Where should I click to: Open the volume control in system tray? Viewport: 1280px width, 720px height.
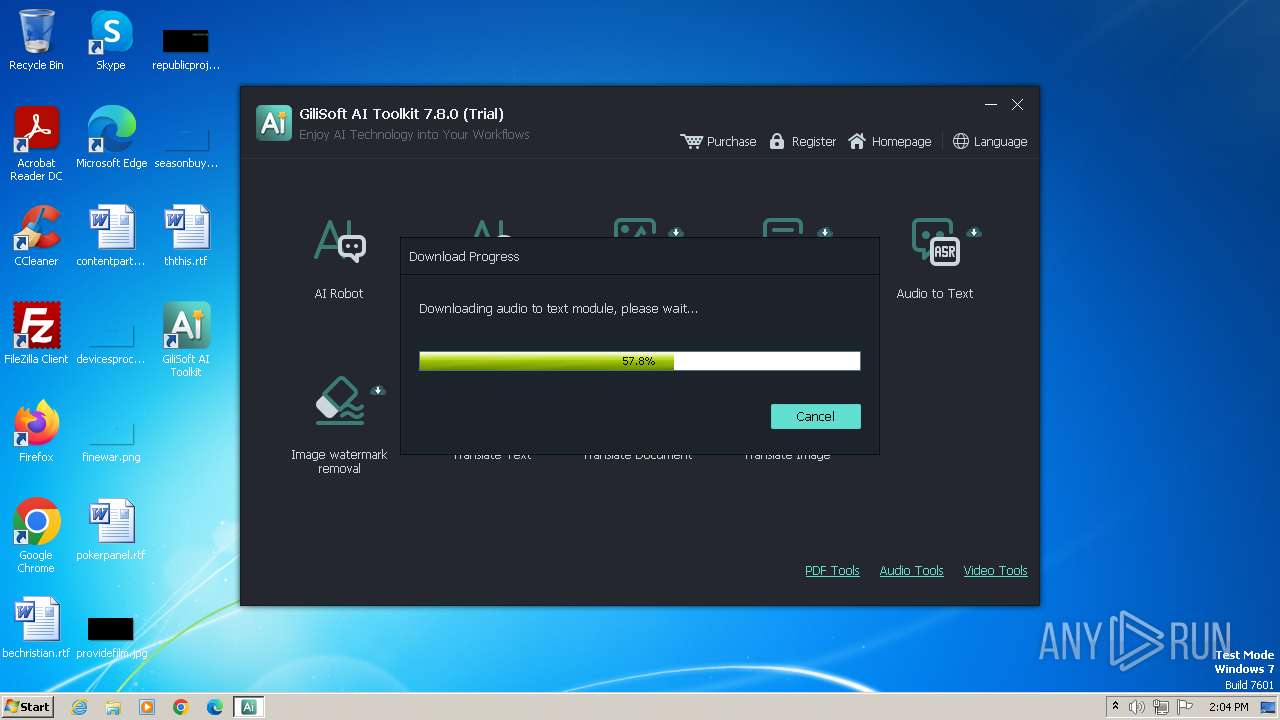pyautogui.click(x=1137, y=707)
